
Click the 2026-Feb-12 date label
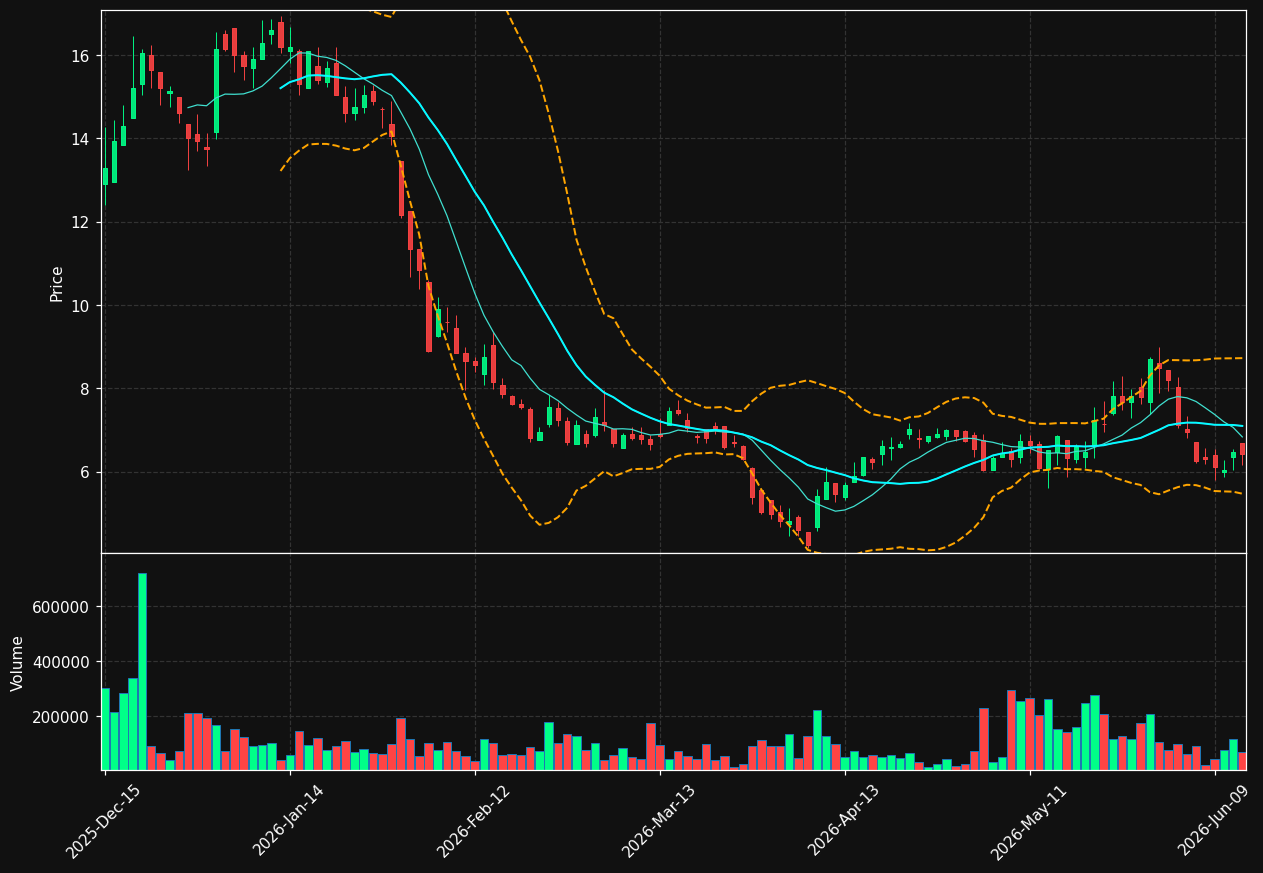473,821
